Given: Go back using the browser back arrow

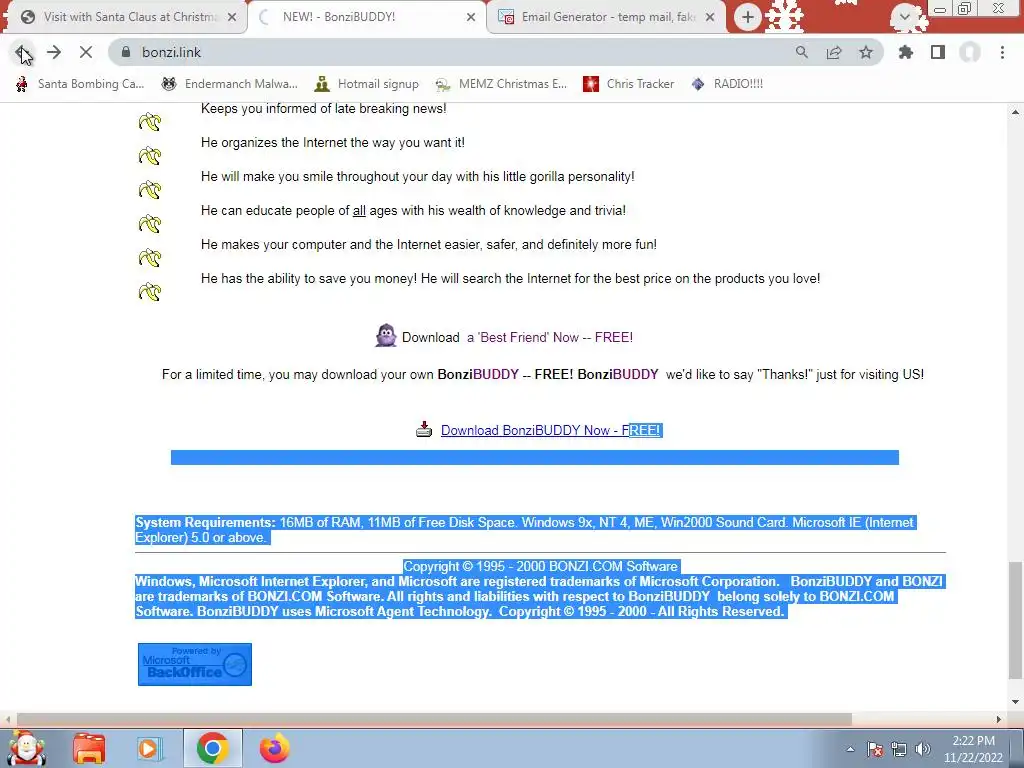Looking at the screenshot, I should 22,52.
